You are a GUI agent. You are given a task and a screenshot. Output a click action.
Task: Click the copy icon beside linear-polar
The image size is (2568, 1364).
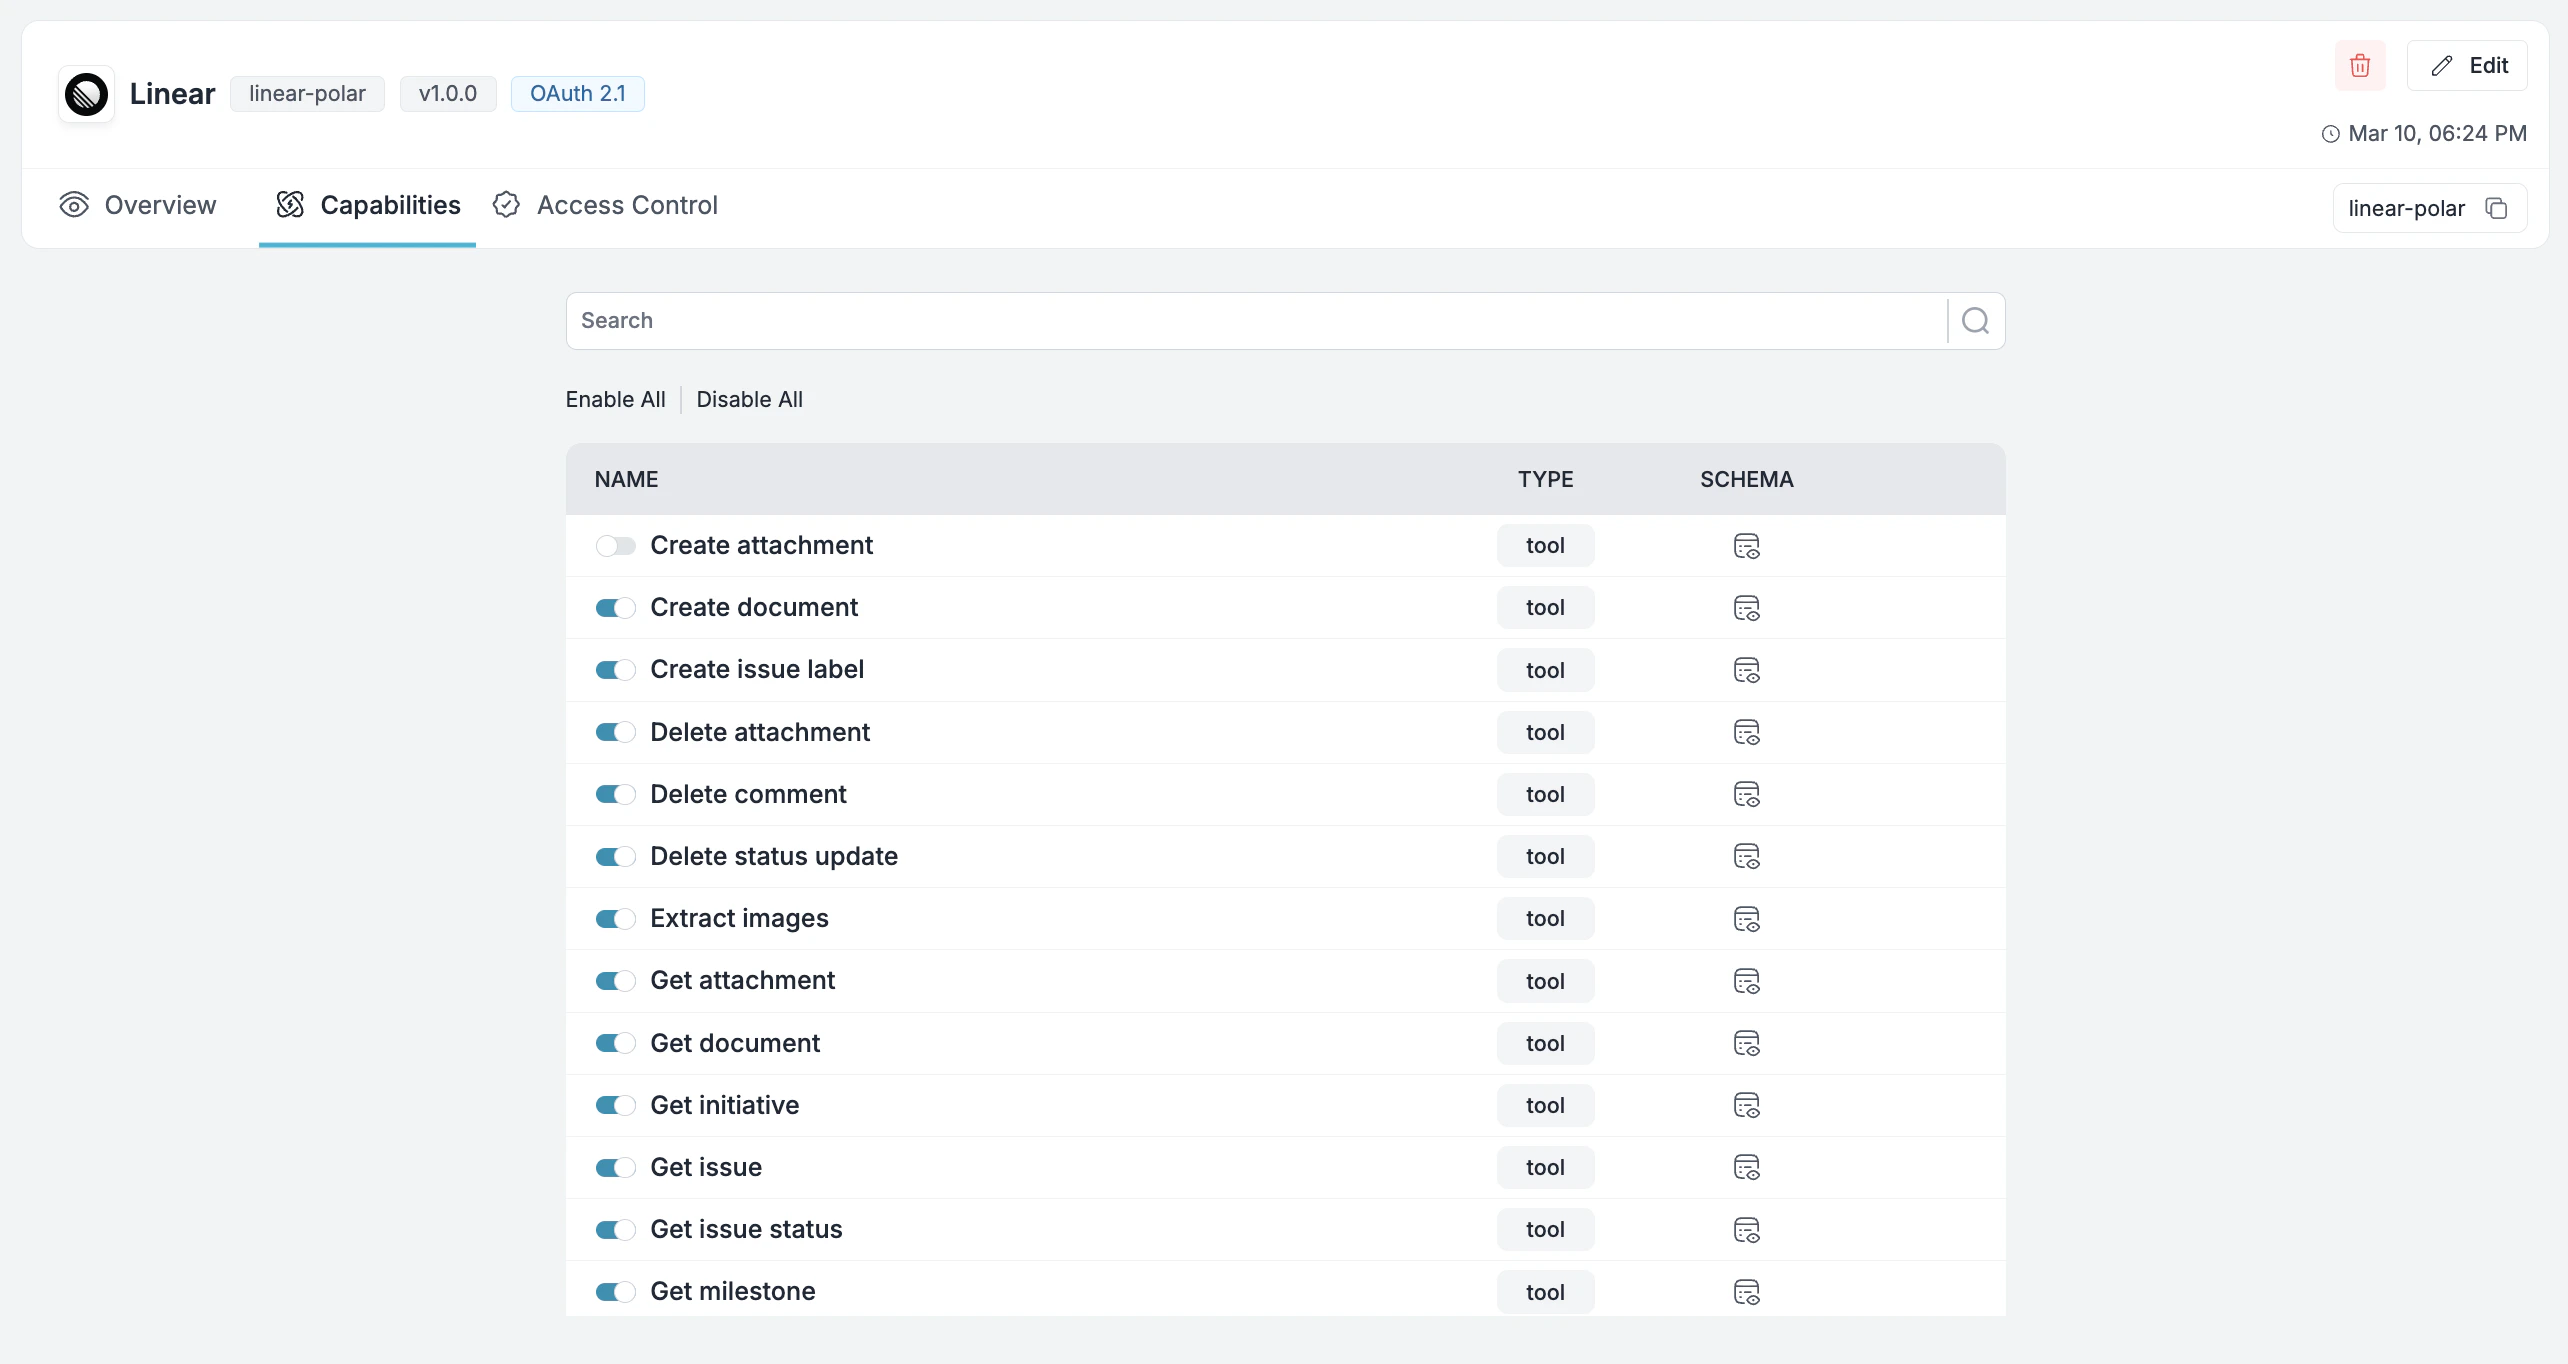[2497, 208]
